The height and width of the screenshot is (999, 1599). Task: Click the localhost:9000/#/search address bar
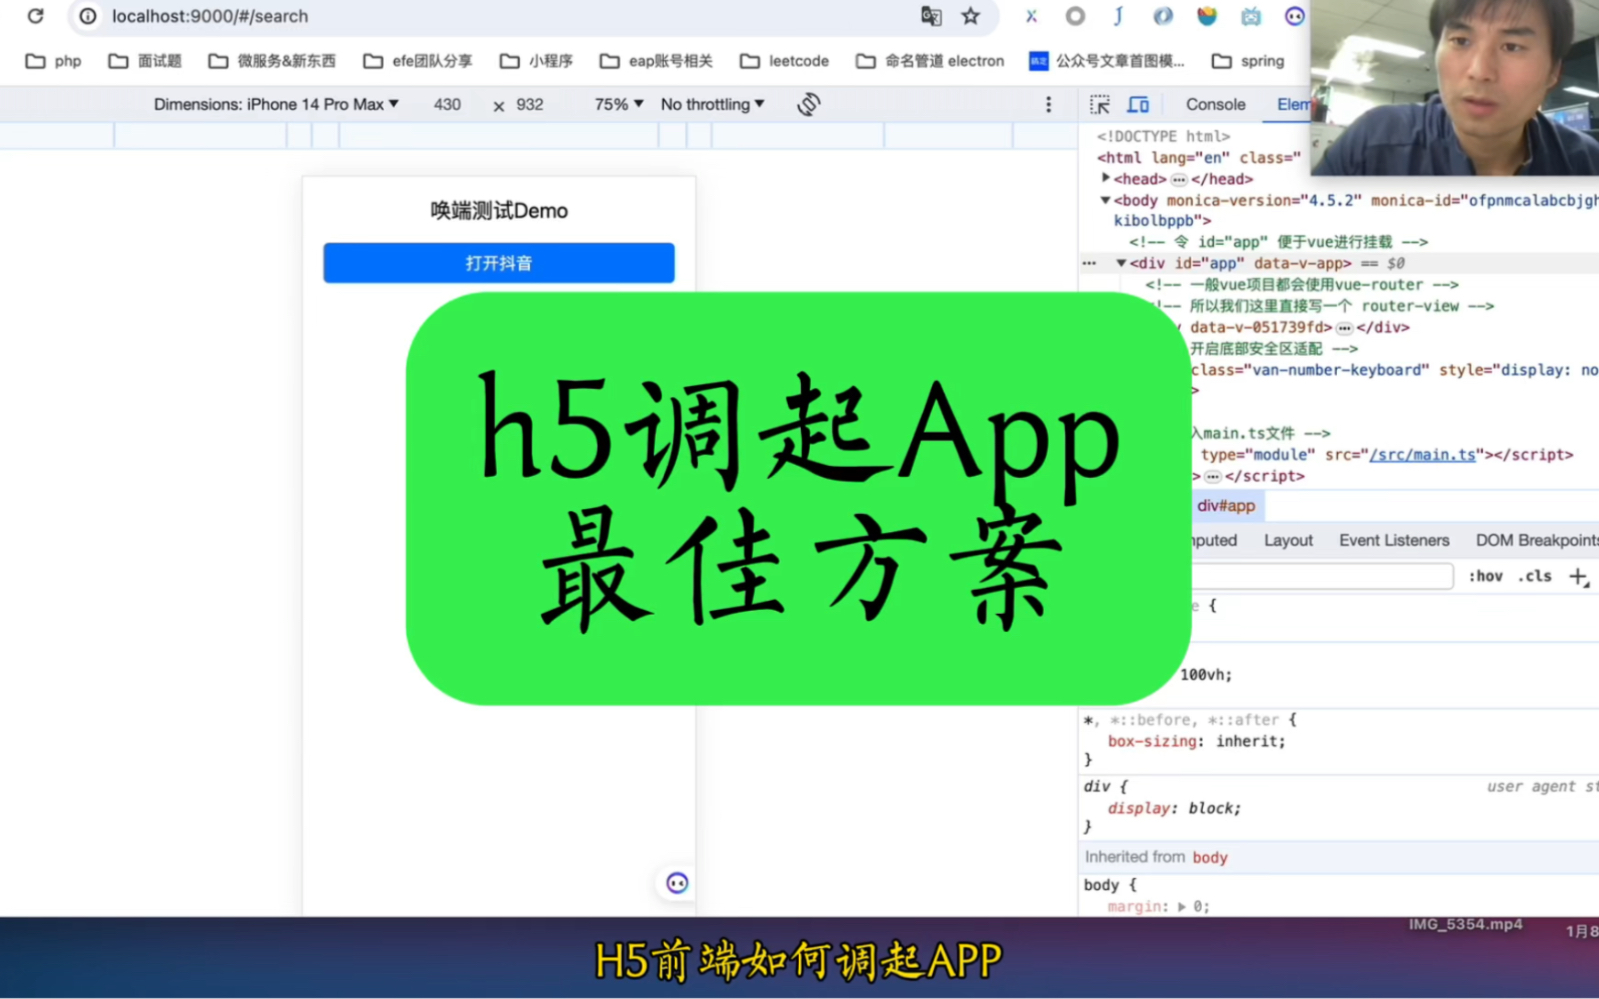(x=210, y=16)
